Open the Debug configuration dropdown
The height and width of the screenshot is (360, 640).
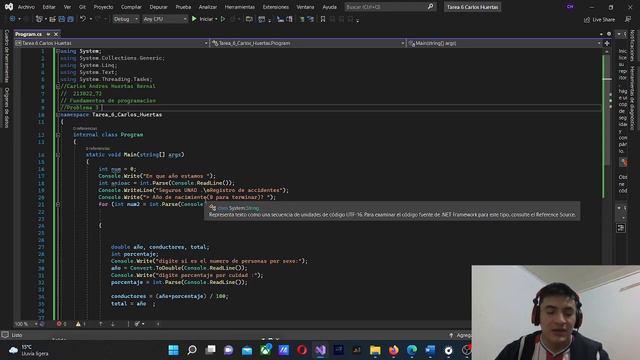(126, 19)
